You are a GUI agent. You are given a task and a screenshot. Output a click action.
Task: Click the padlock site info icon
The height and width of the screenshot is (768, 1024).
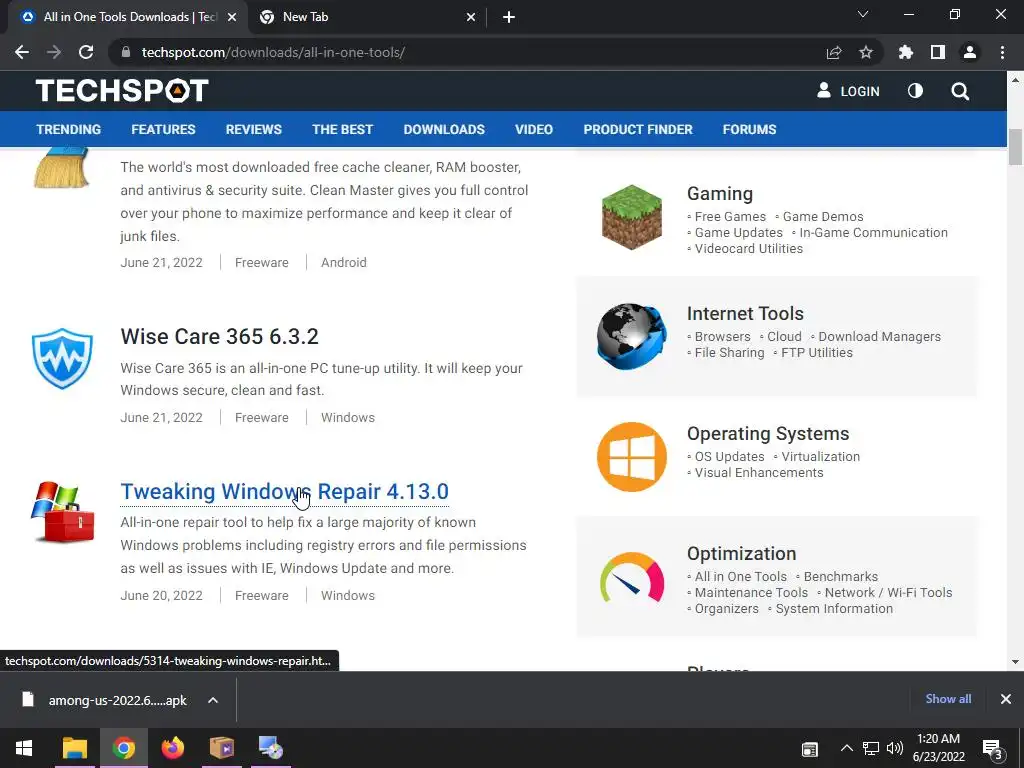[x=126, y=52]
